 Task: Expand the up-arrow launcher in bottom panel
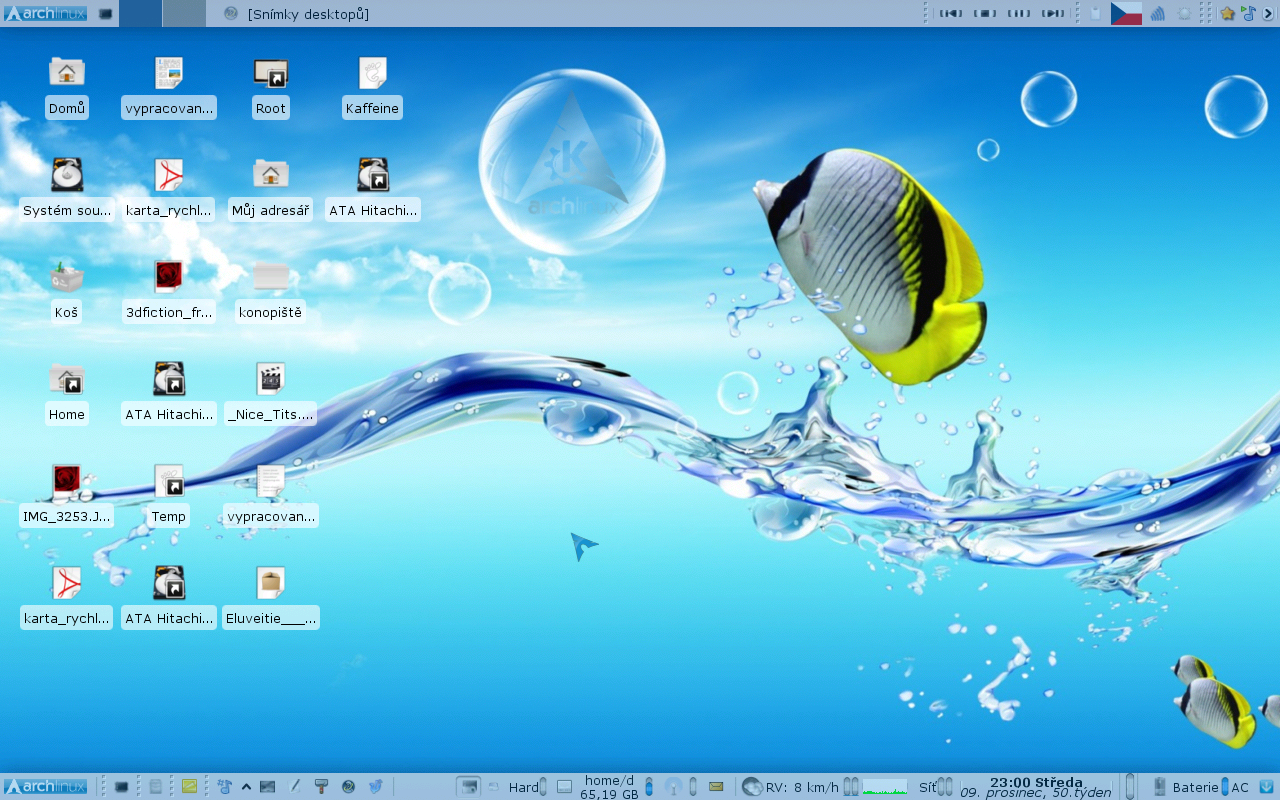[x=246, y=787]
